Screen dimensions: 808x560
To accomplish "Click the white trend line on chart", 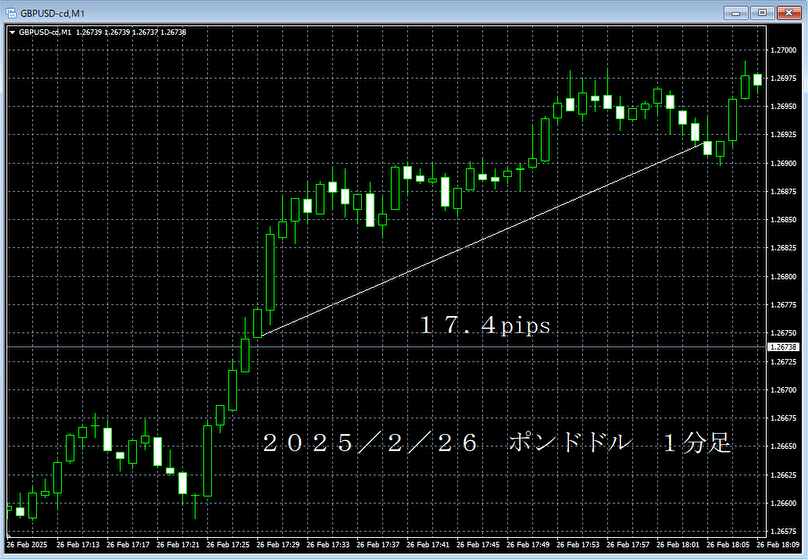I will click(x=484, y=239).
